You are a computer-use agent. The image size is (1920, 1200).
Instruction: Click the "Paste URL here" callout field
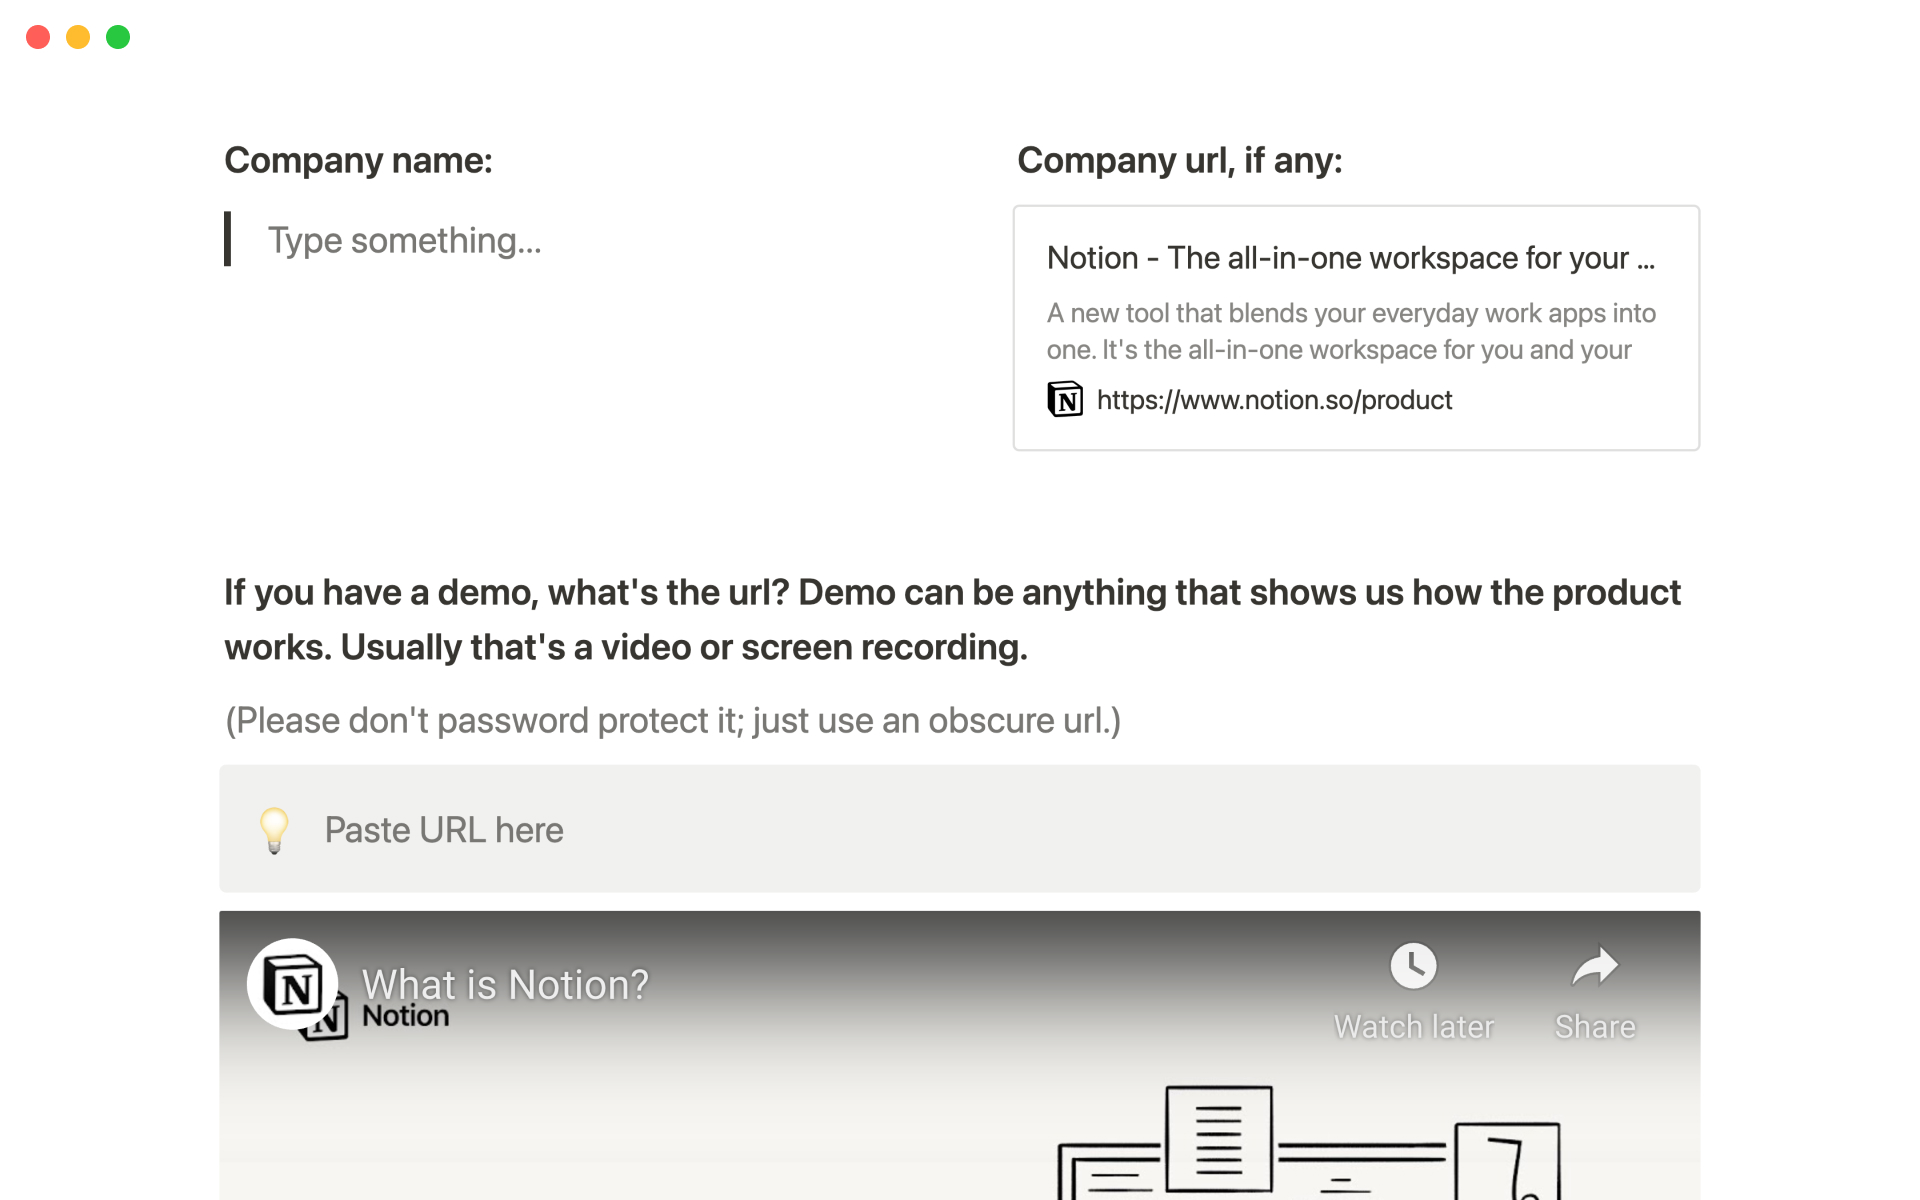tap(444, 830)
